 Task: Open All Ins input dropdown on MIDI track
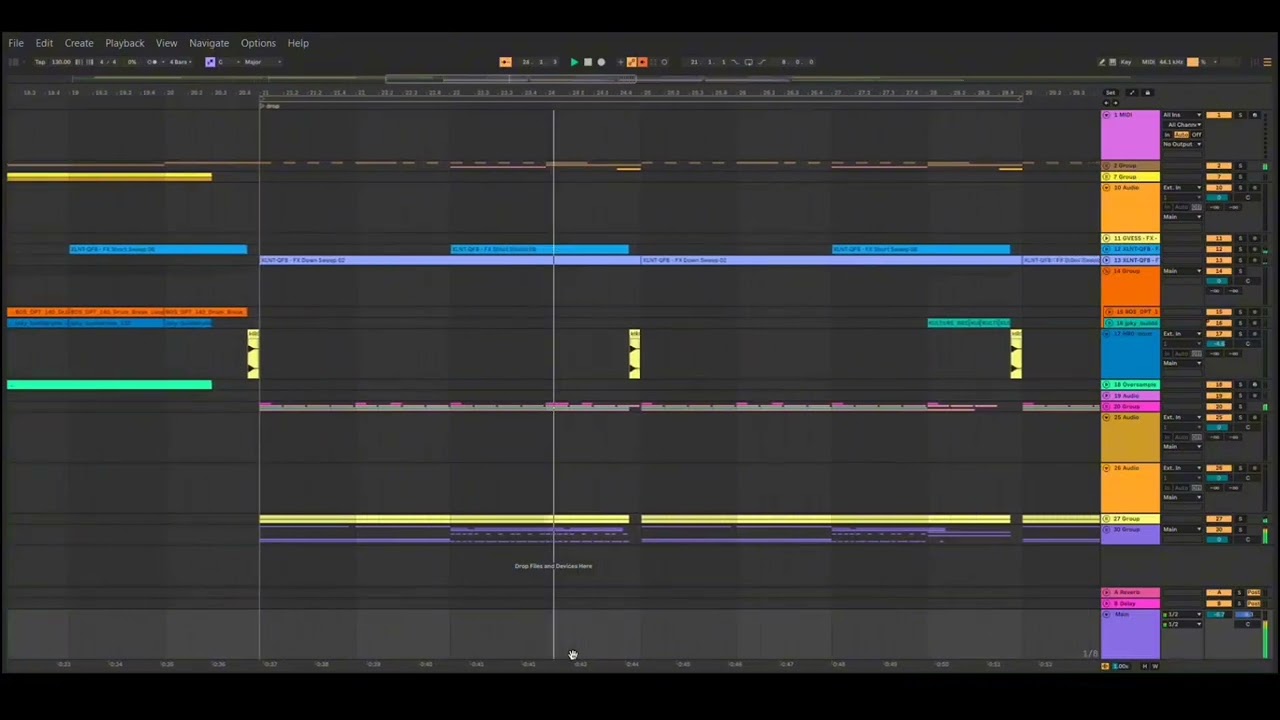point(1182,115)
